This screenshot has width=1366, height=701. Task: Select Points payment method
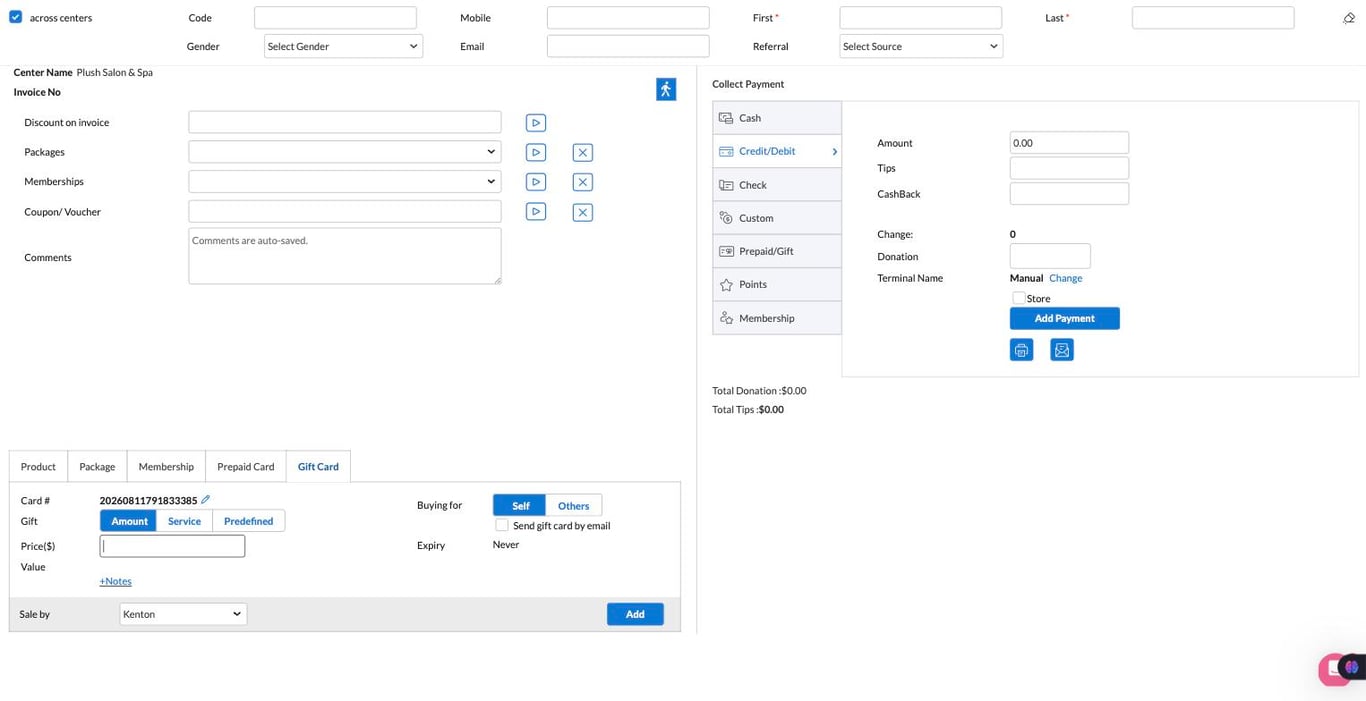pyautogui.click(x=777, y=285)
